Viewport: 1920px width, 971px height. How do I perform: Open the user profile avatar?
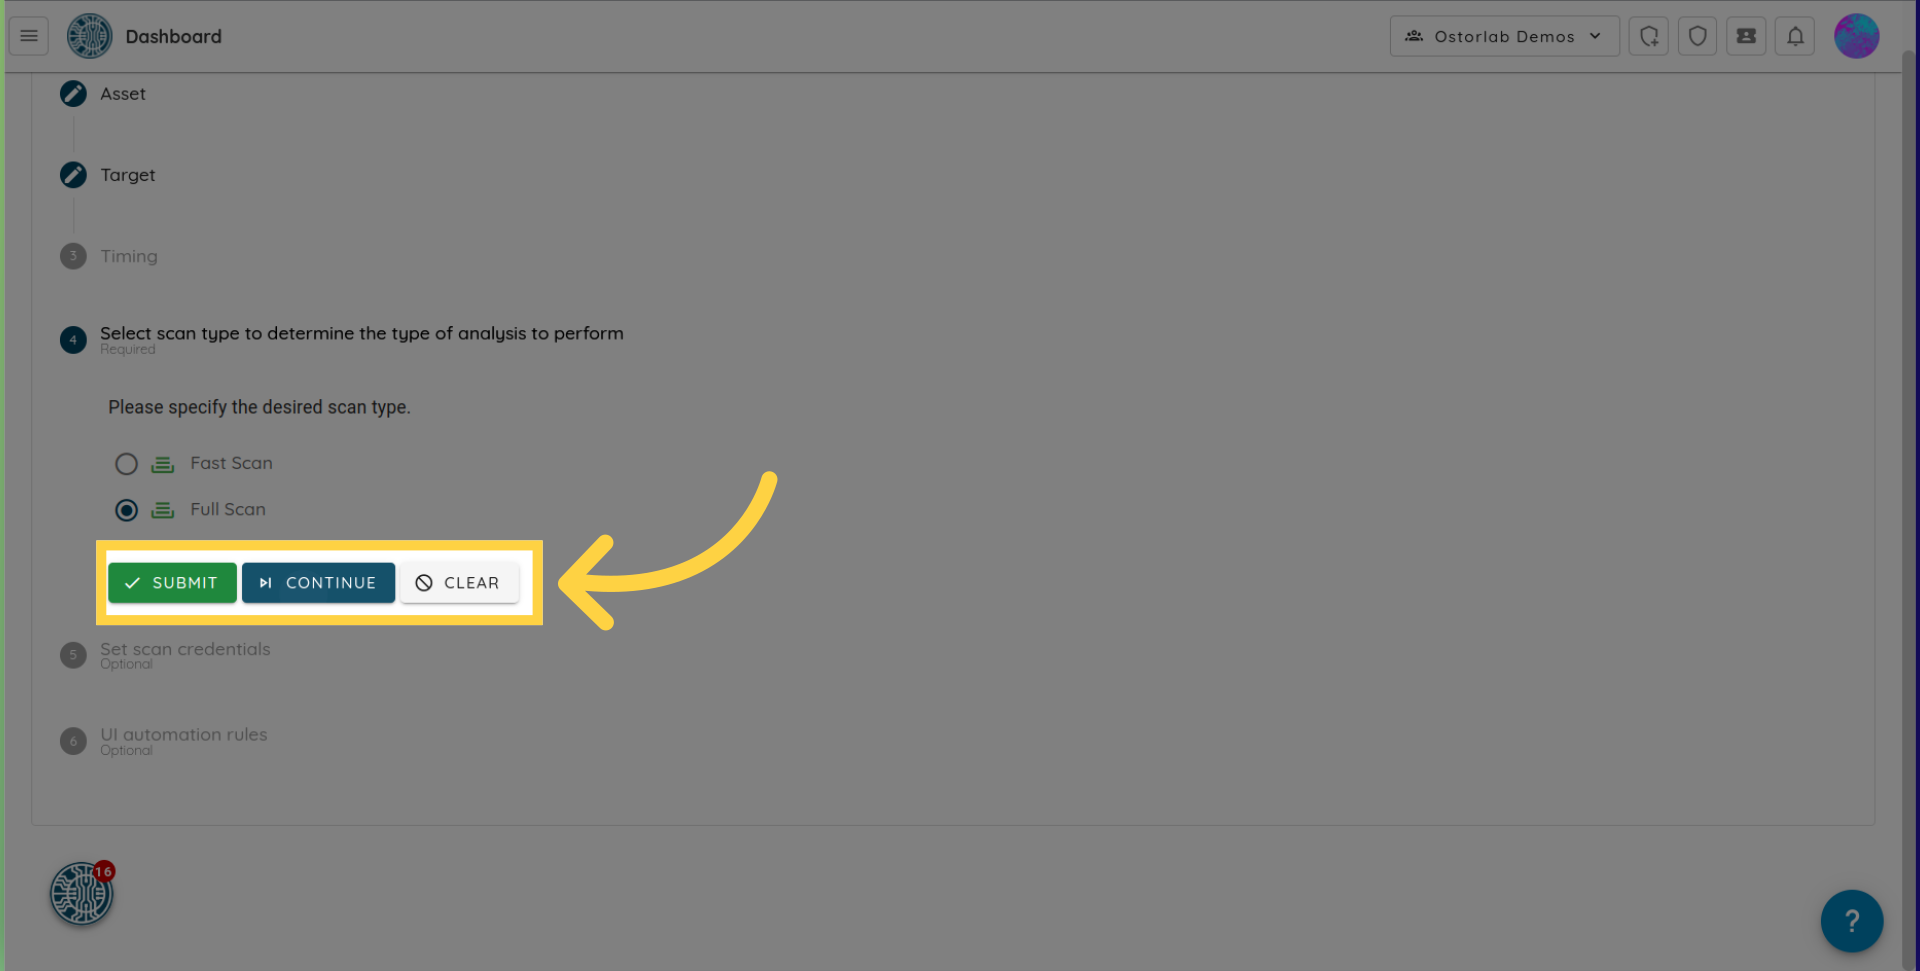click(x=1856, y=36)
